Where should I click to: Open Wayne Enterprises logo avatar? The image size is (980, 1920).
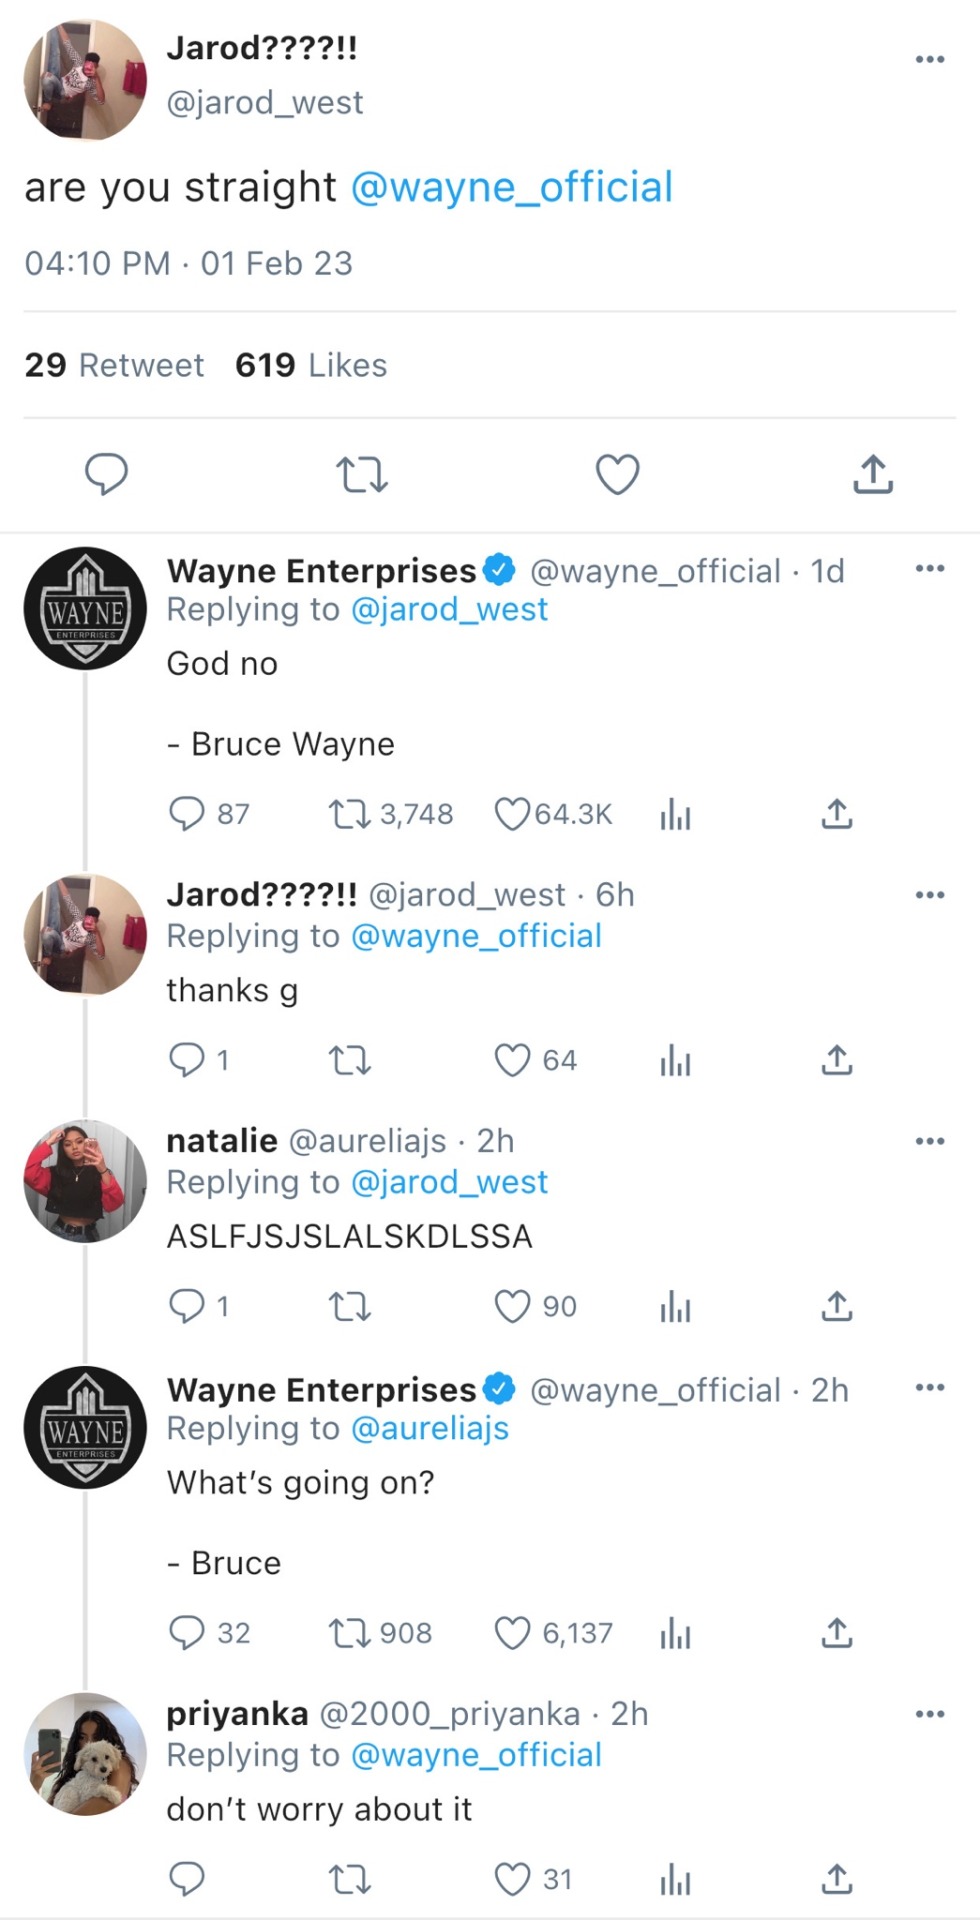(x=85, y=608)
